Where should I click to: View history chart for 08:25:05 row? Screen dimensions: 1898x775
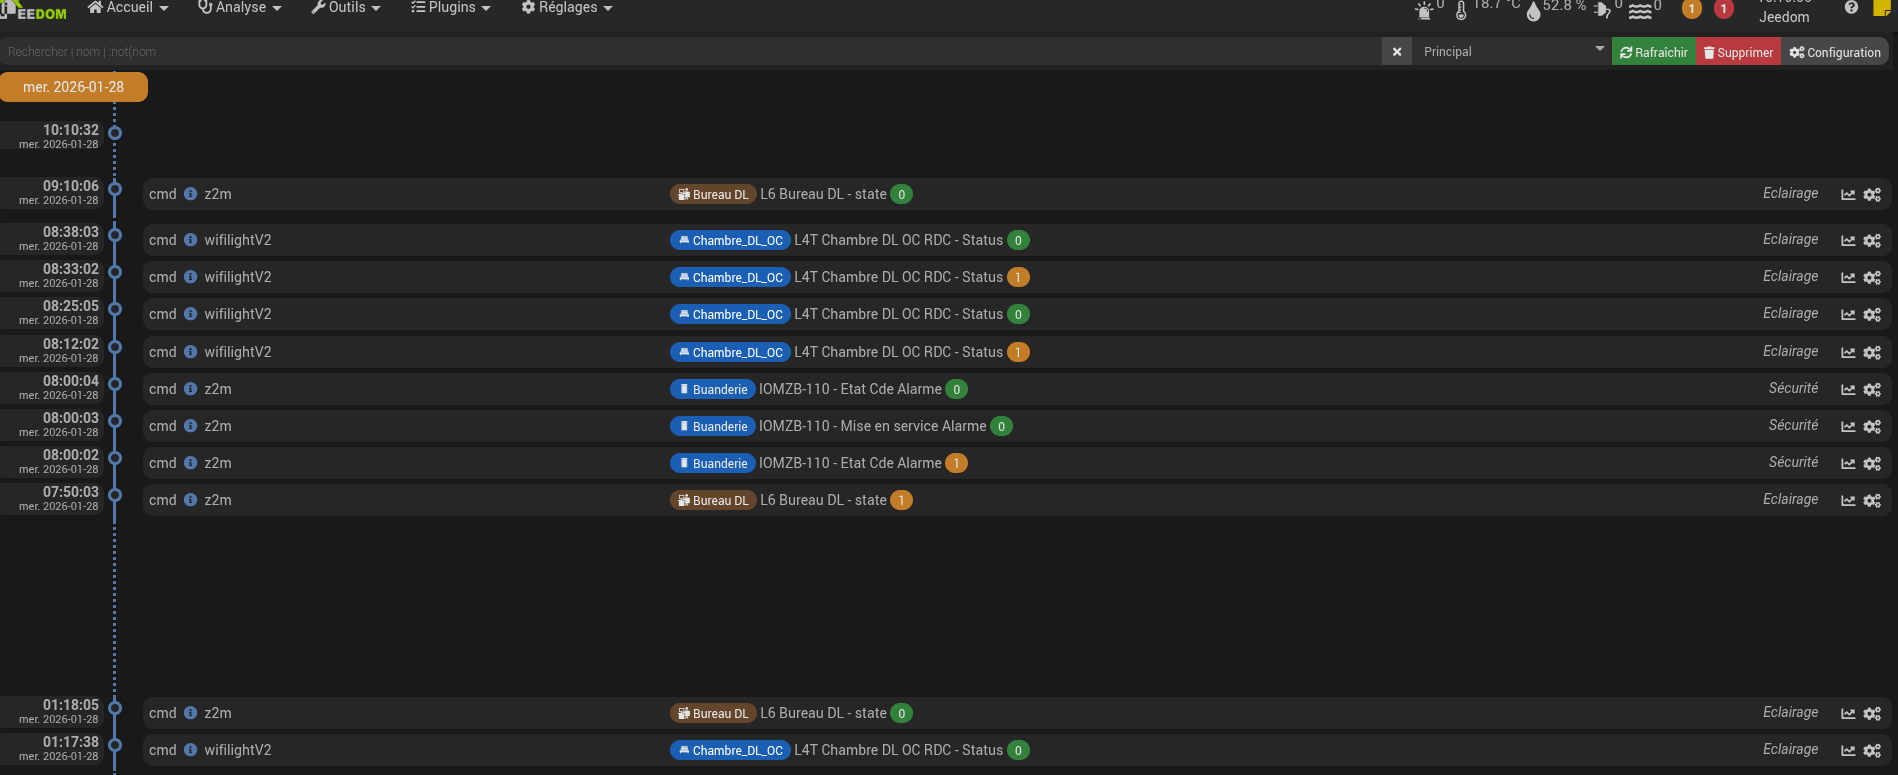point(1848,315)
